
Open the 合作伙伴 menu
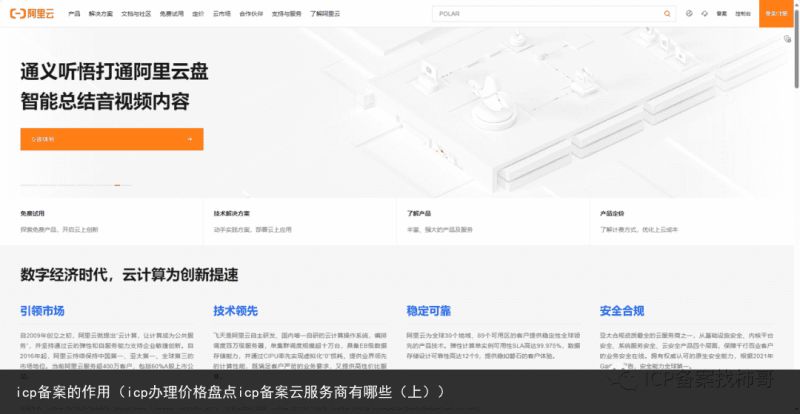click(251, 14)
